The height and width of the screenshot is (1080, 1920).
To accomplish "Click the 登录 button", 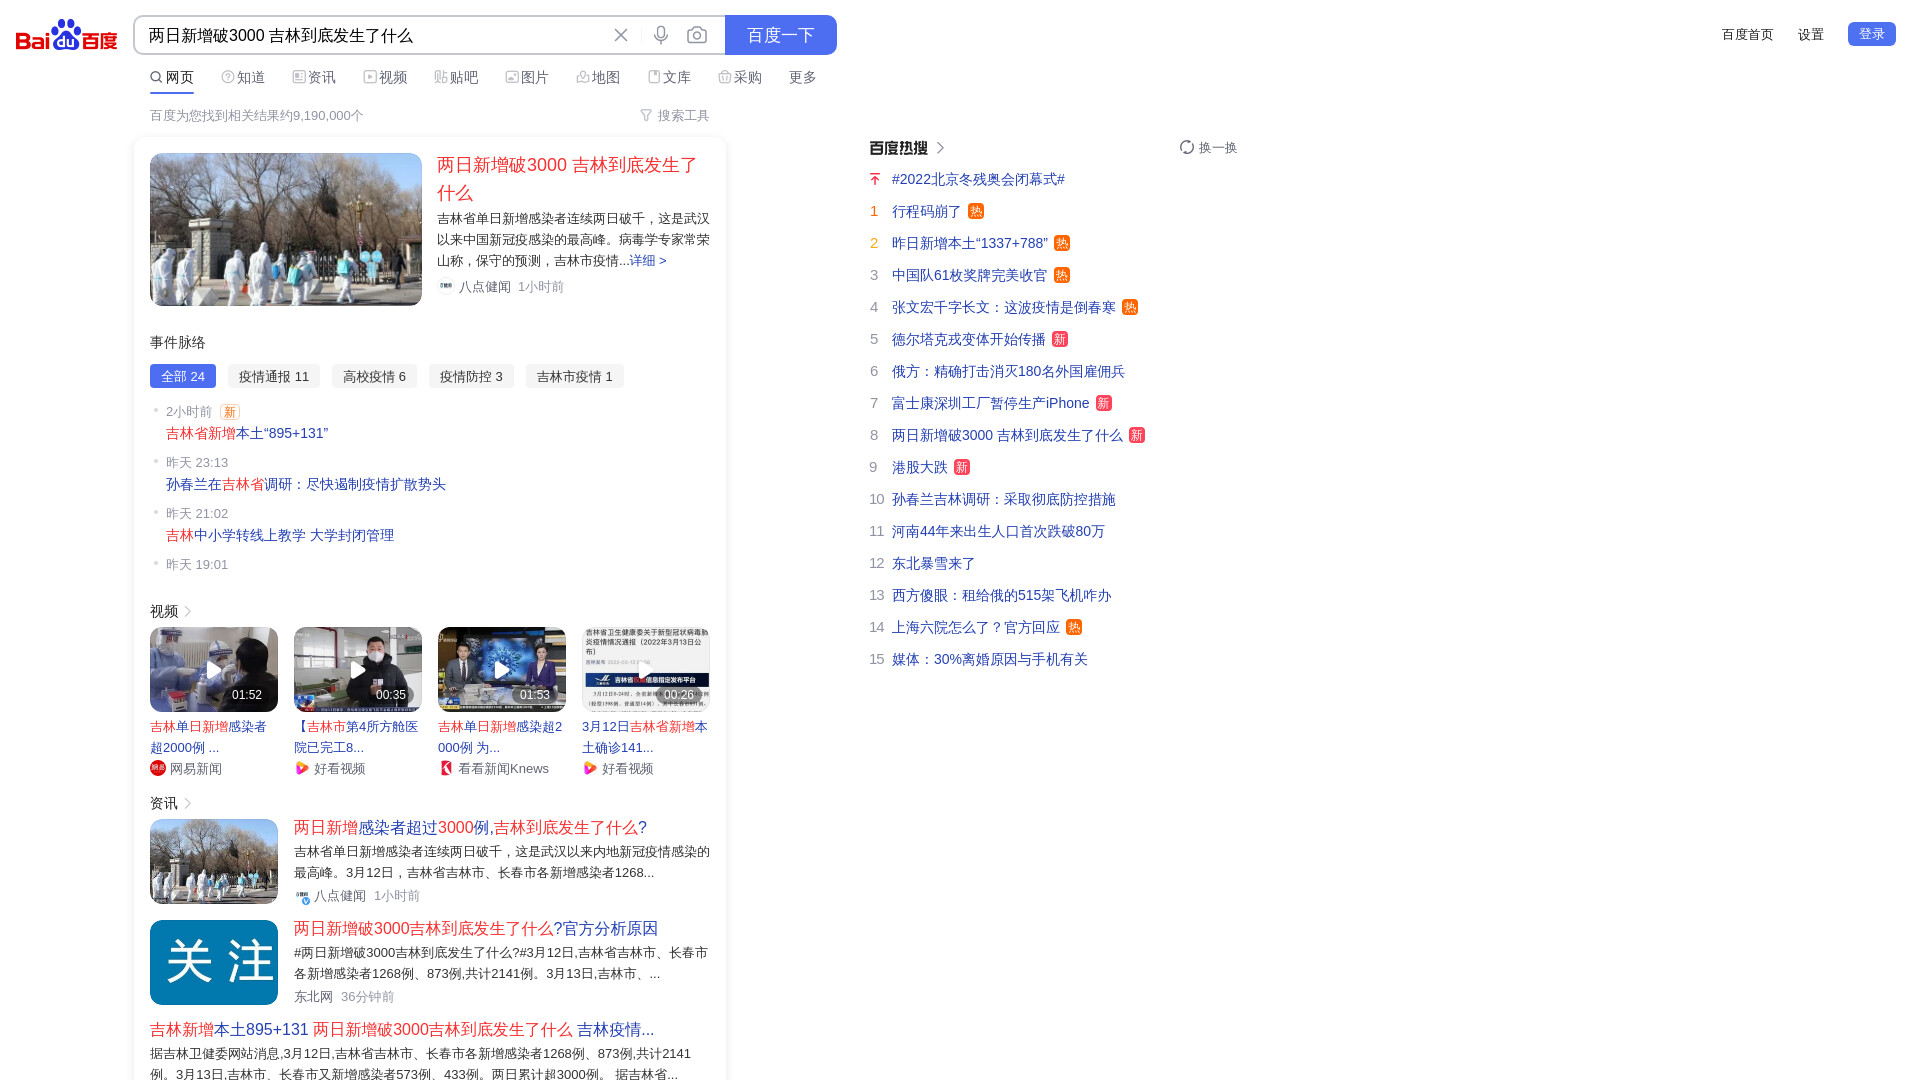I will [1871, 34].
